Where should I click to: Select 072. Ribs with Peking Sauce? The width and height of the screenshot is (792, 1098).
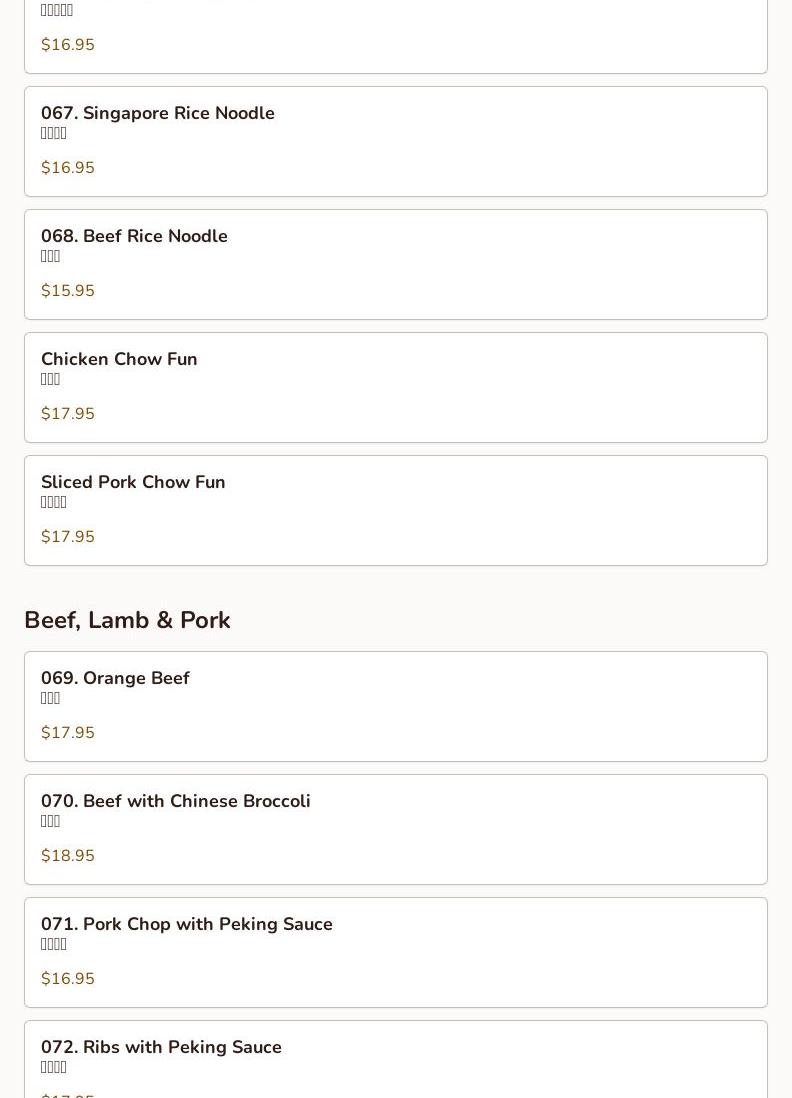tap(161, 1047)
